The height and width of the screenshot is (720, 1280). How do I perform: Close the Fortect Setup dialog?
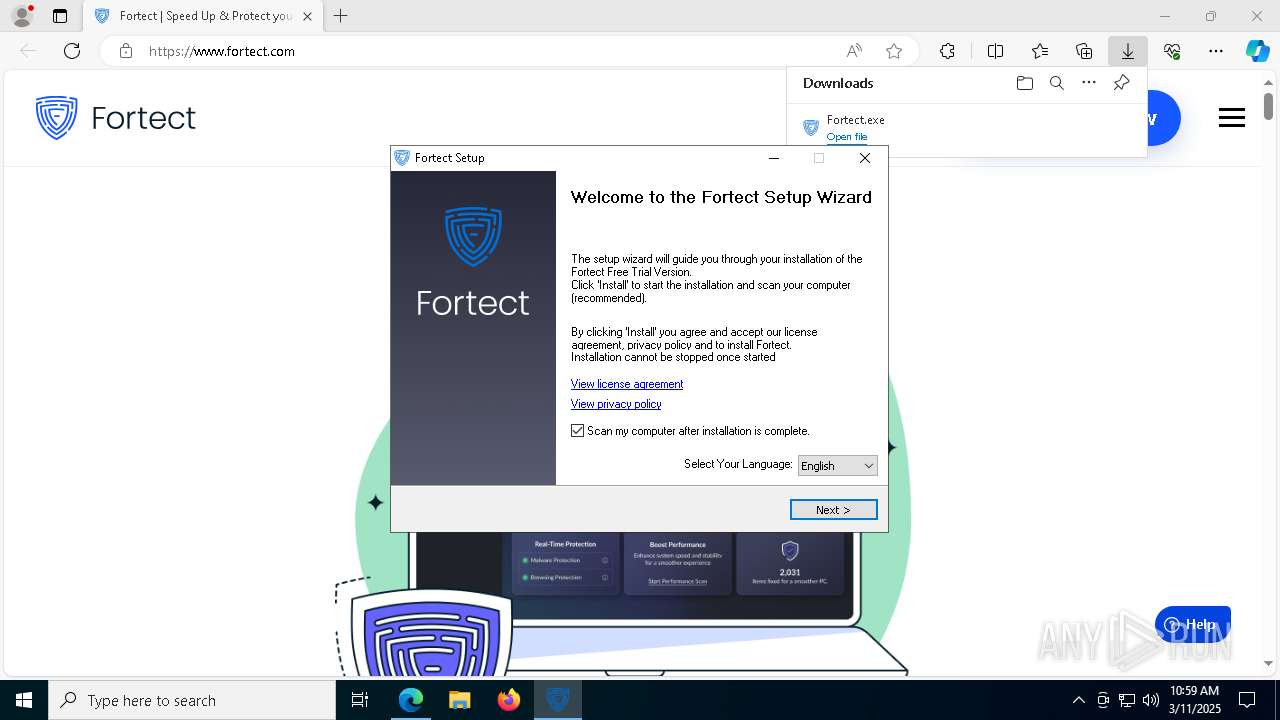(865, 158)
